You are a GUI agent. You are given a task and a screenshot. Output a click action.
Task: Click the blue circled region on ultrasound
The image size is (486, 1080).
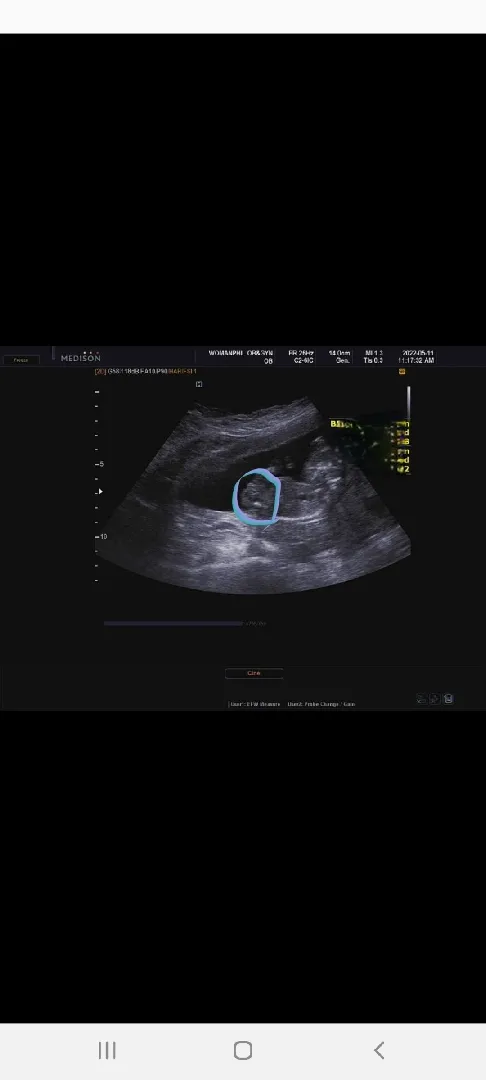pos(257,497)
